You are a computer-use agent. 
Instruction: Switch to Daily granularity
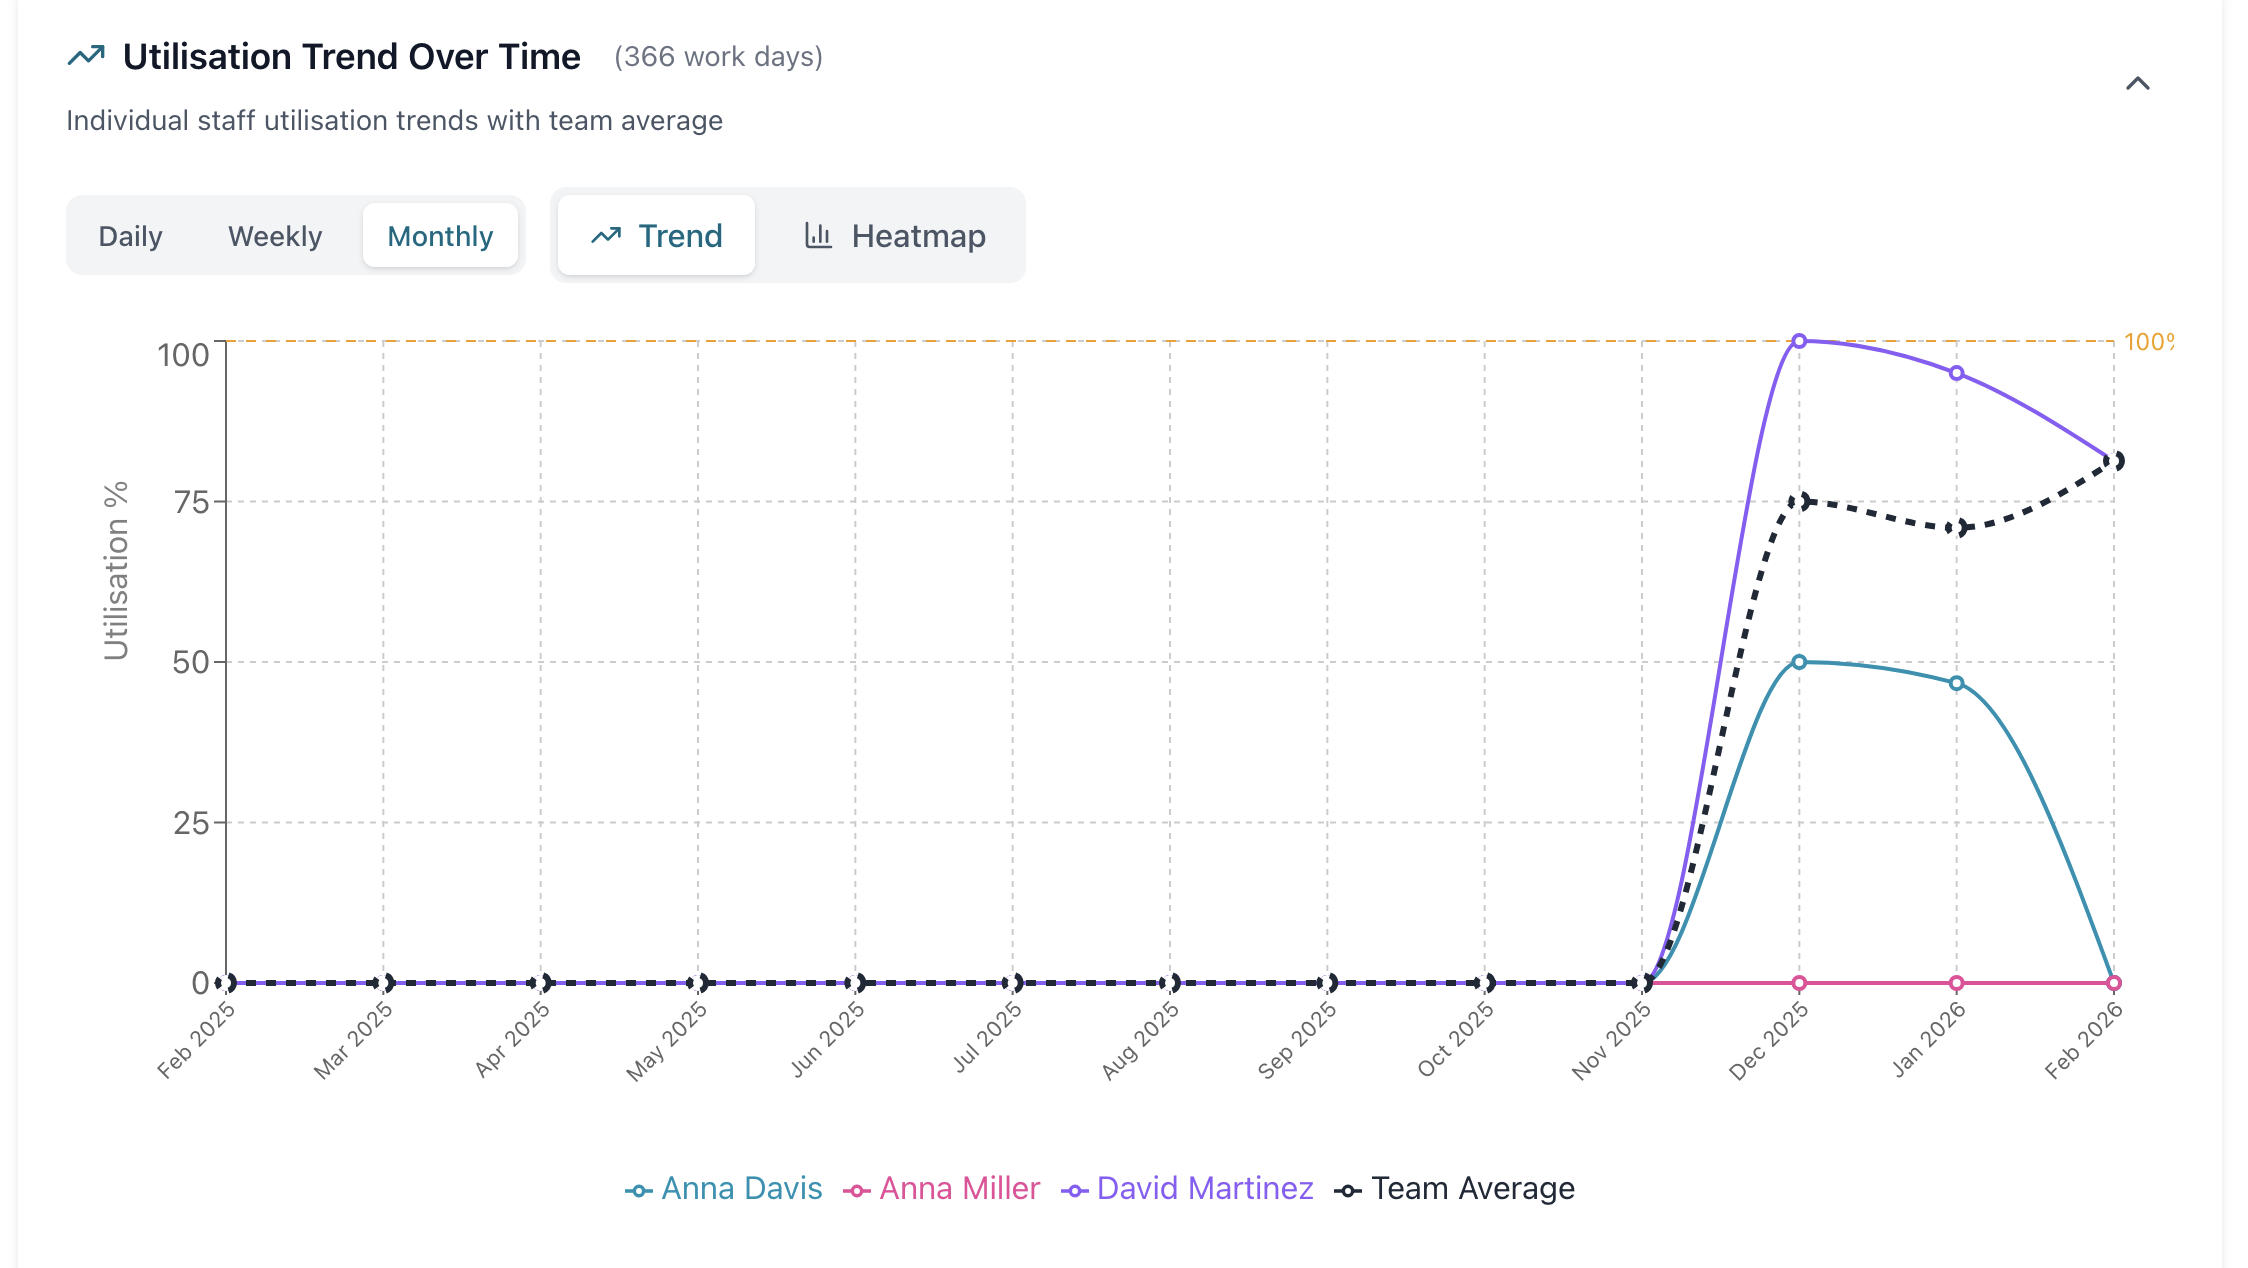point(130,236)
